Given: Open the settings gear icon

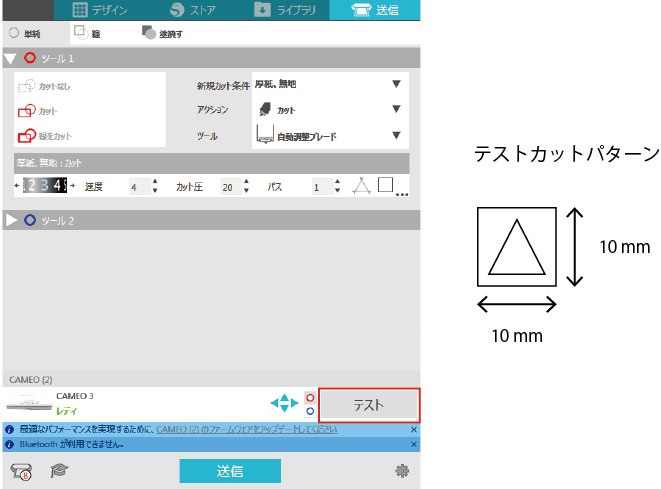Looking at the screenshot, I should tap(402, 471).
